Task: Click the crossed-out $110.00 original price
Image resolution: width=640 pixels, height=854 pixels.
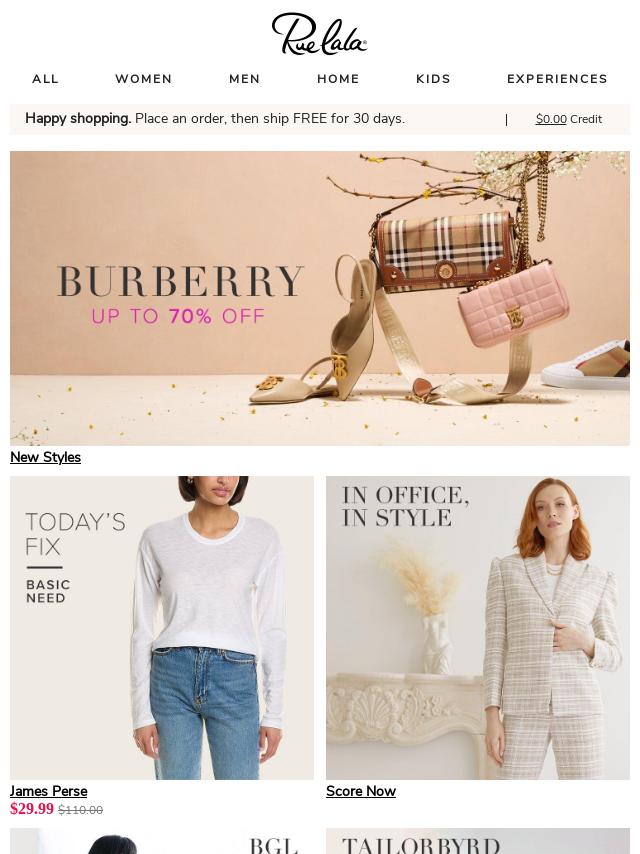Action: pos(81,810)
